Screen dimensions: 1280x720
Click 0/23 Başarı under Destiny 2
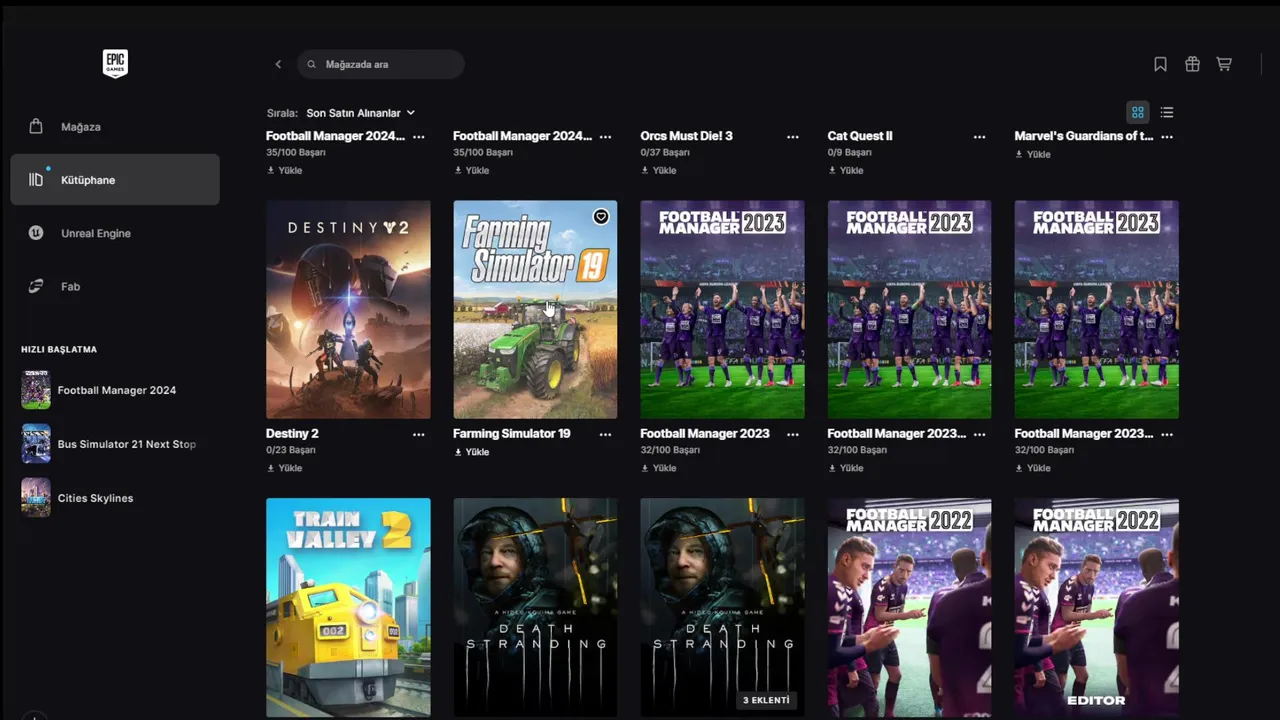[291, 451]
